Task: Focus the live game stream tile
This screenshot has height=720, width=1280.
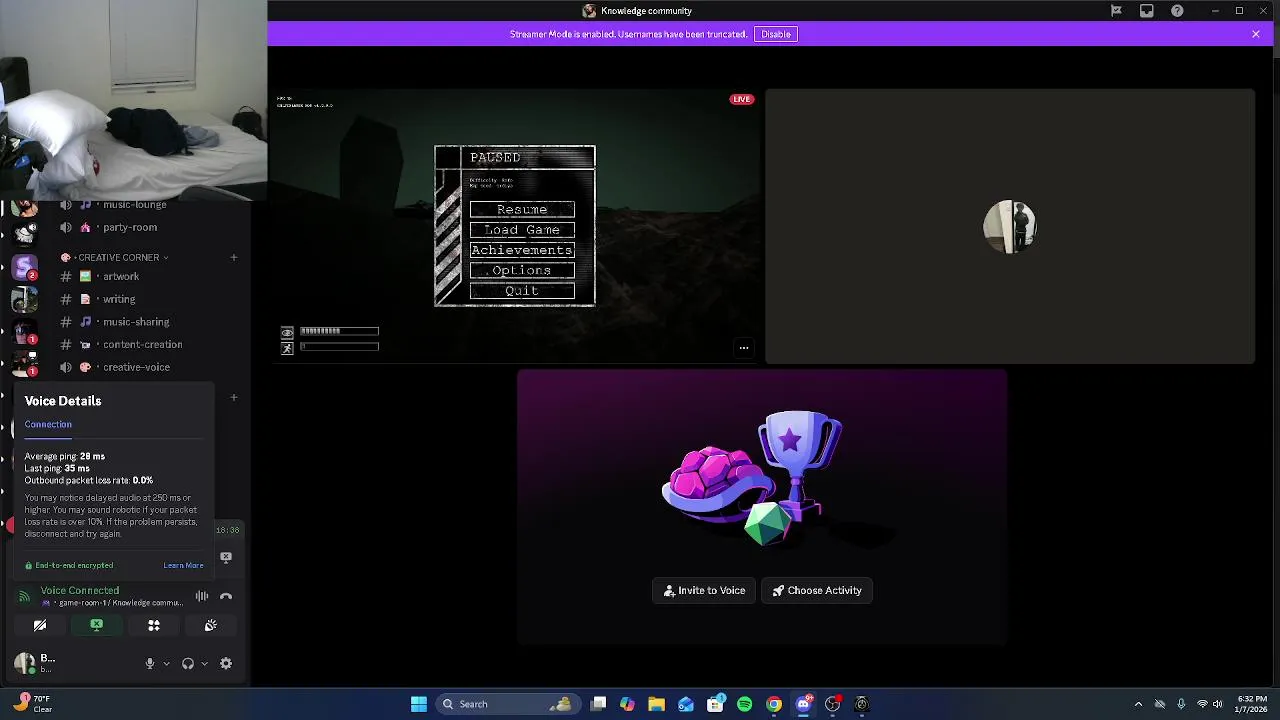Action: pos(515,227)
